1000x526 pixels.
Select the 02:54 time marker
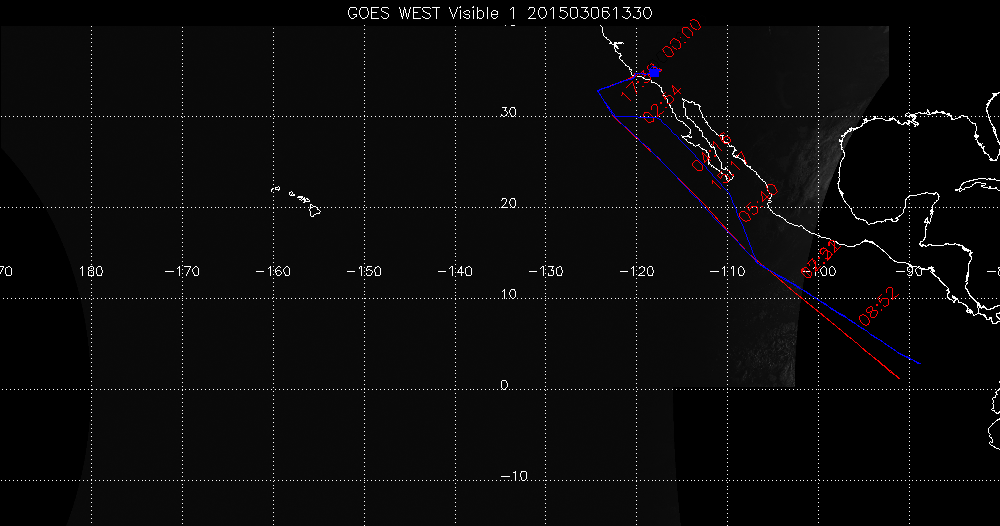click(x=662, y=105)
